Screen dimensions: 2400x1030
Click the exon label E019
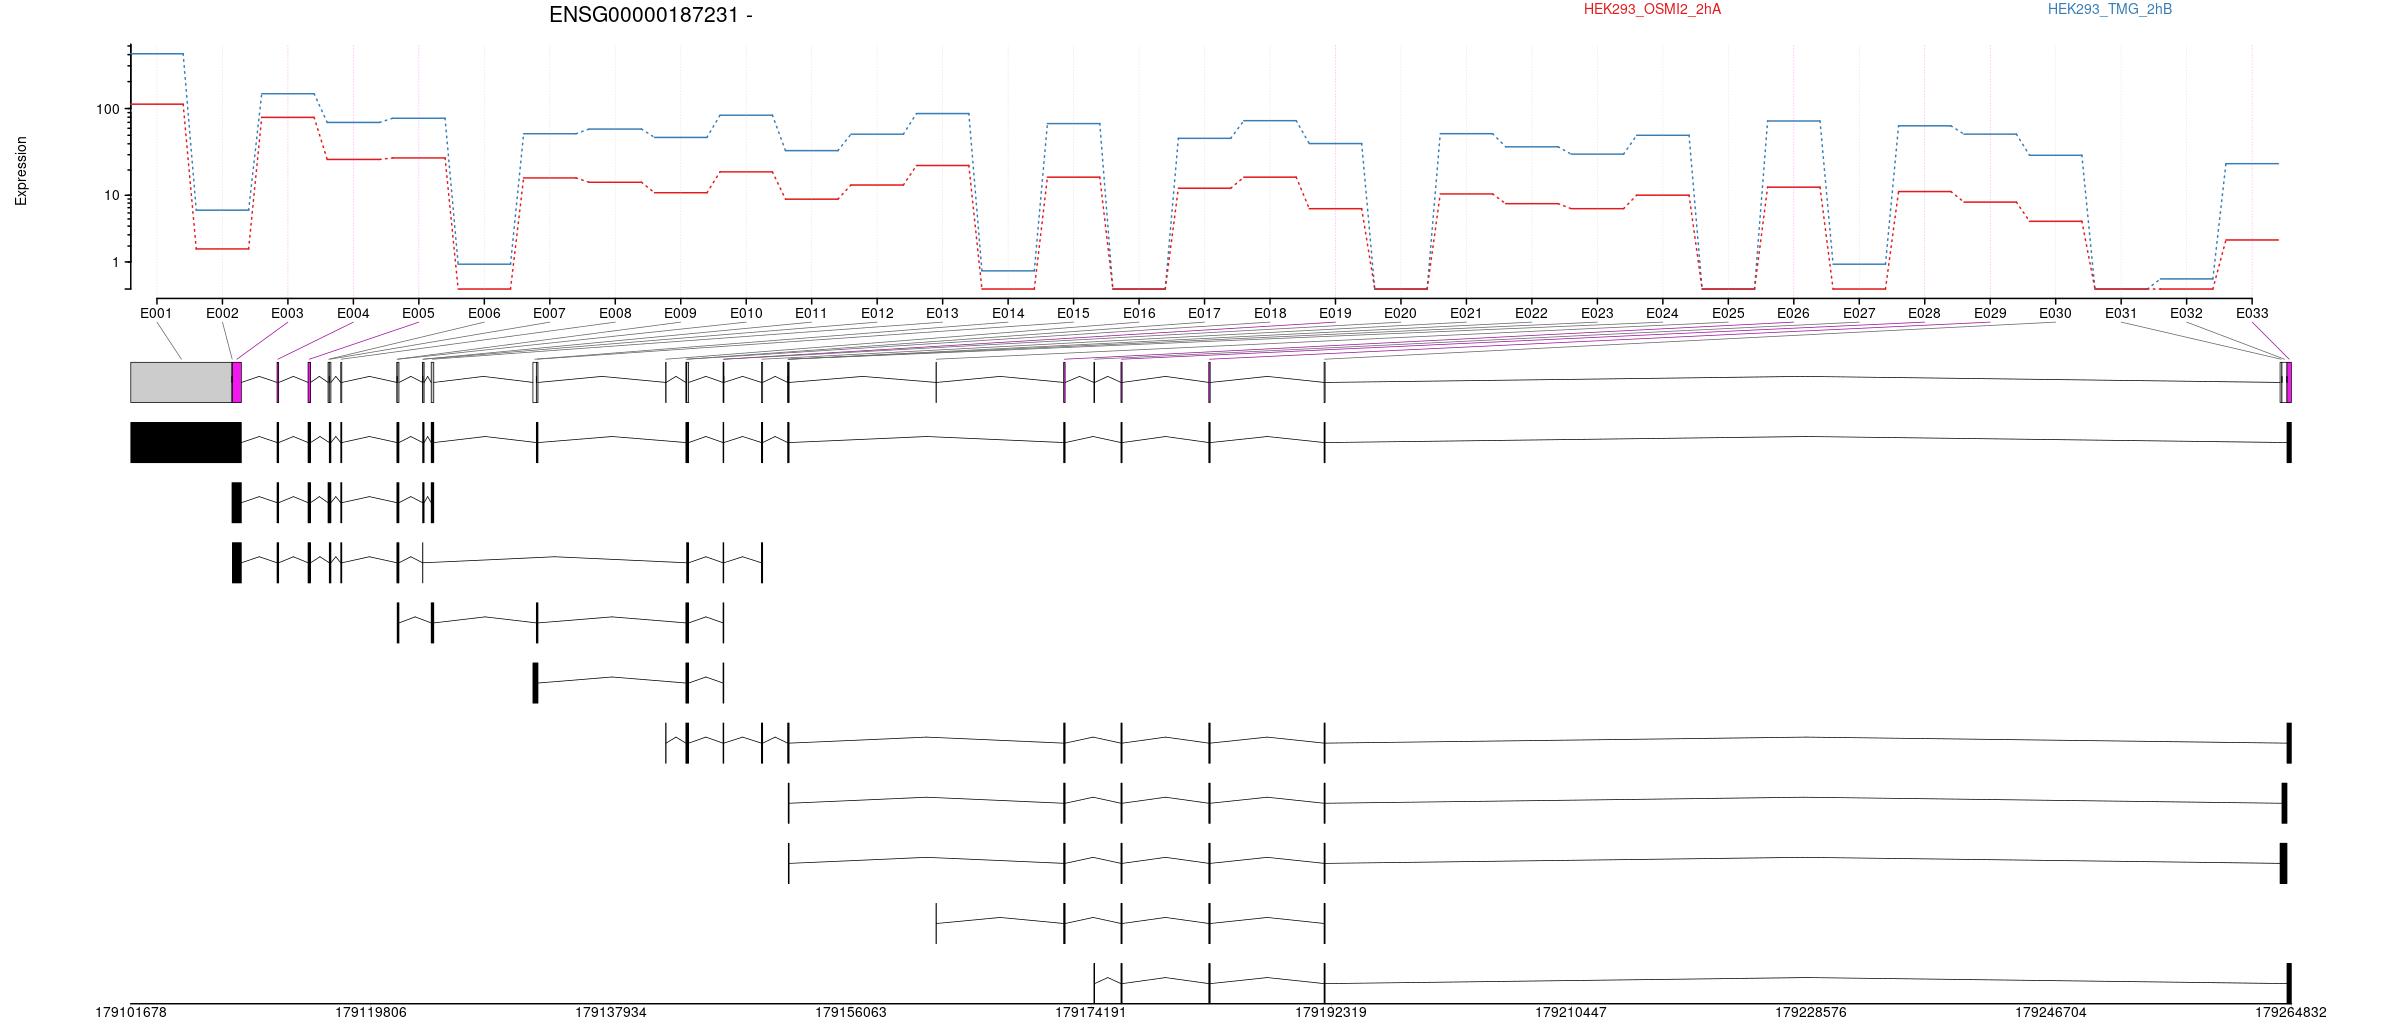1335,313
